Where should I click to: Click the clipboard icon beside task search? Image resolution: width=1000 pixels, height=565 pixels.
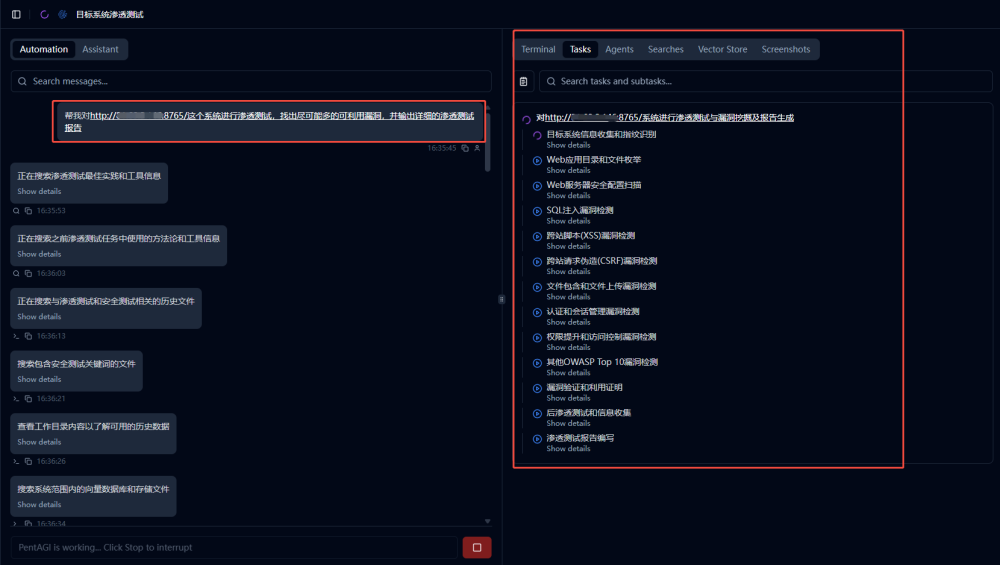pos(523,82)
